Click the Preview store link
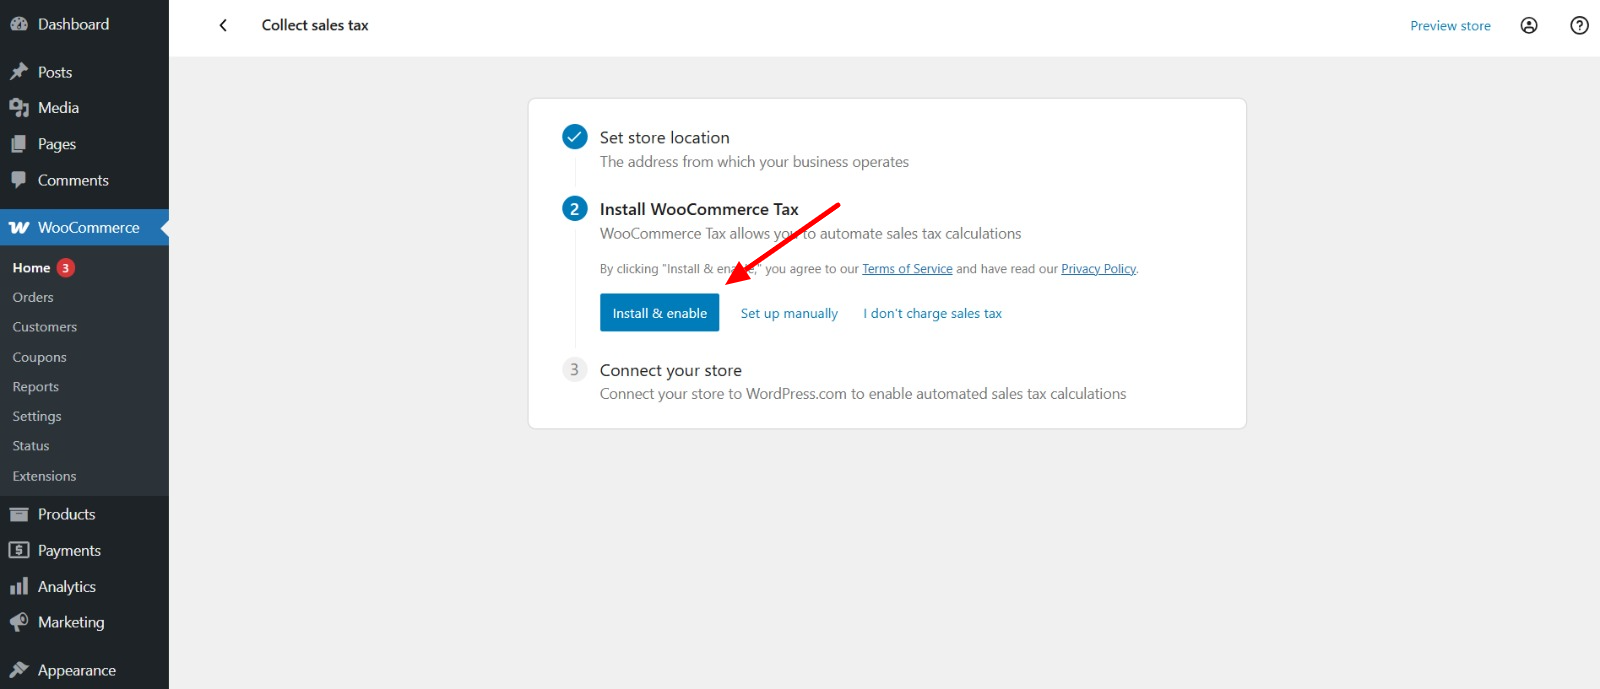1600x689 pixels. (1450, 26)
